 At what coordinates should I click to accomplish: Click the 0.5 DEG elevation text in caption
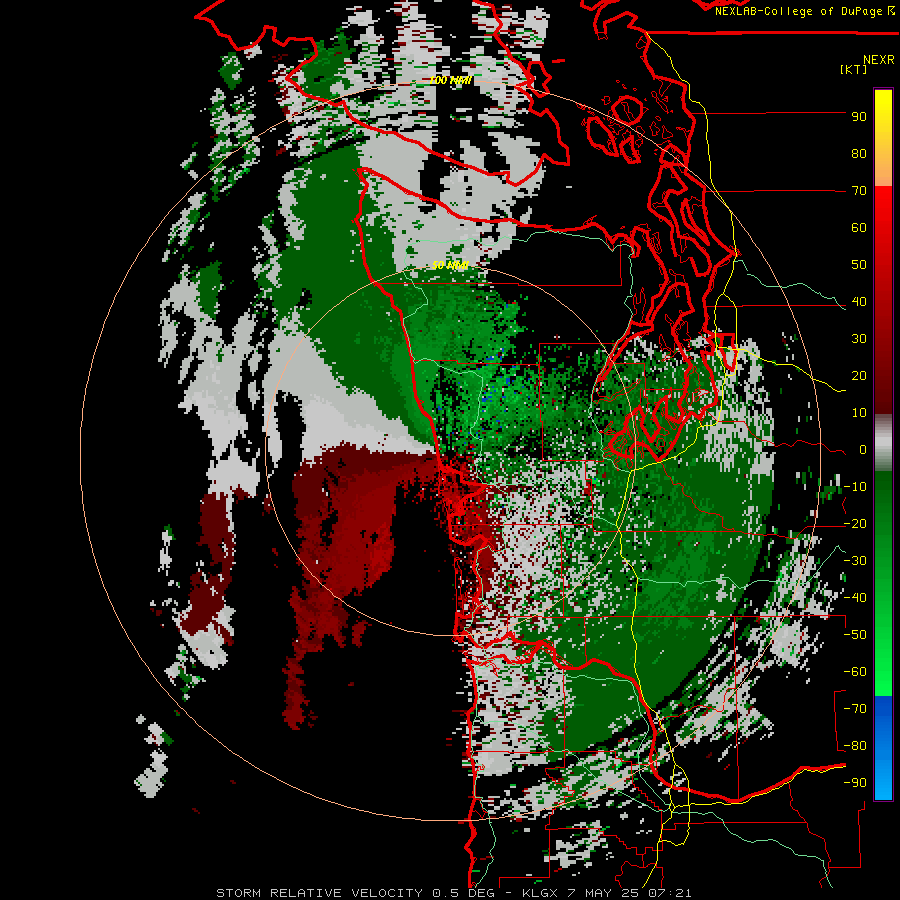coord(461,893)
